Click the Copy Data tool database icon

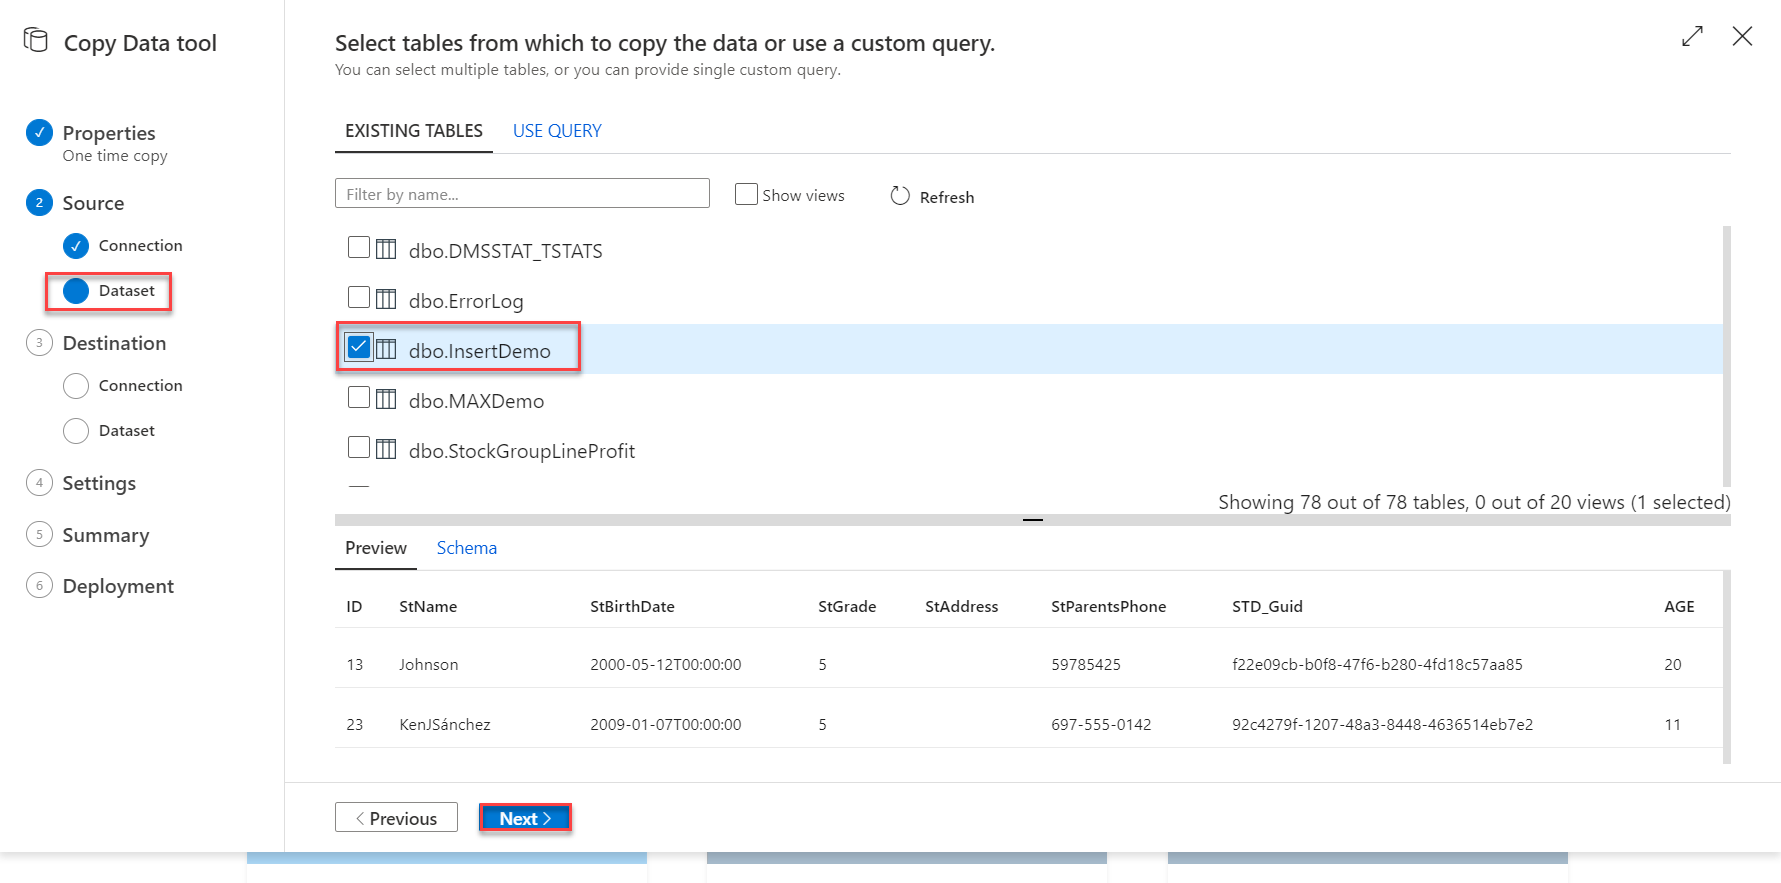click(x=36, y=40)
